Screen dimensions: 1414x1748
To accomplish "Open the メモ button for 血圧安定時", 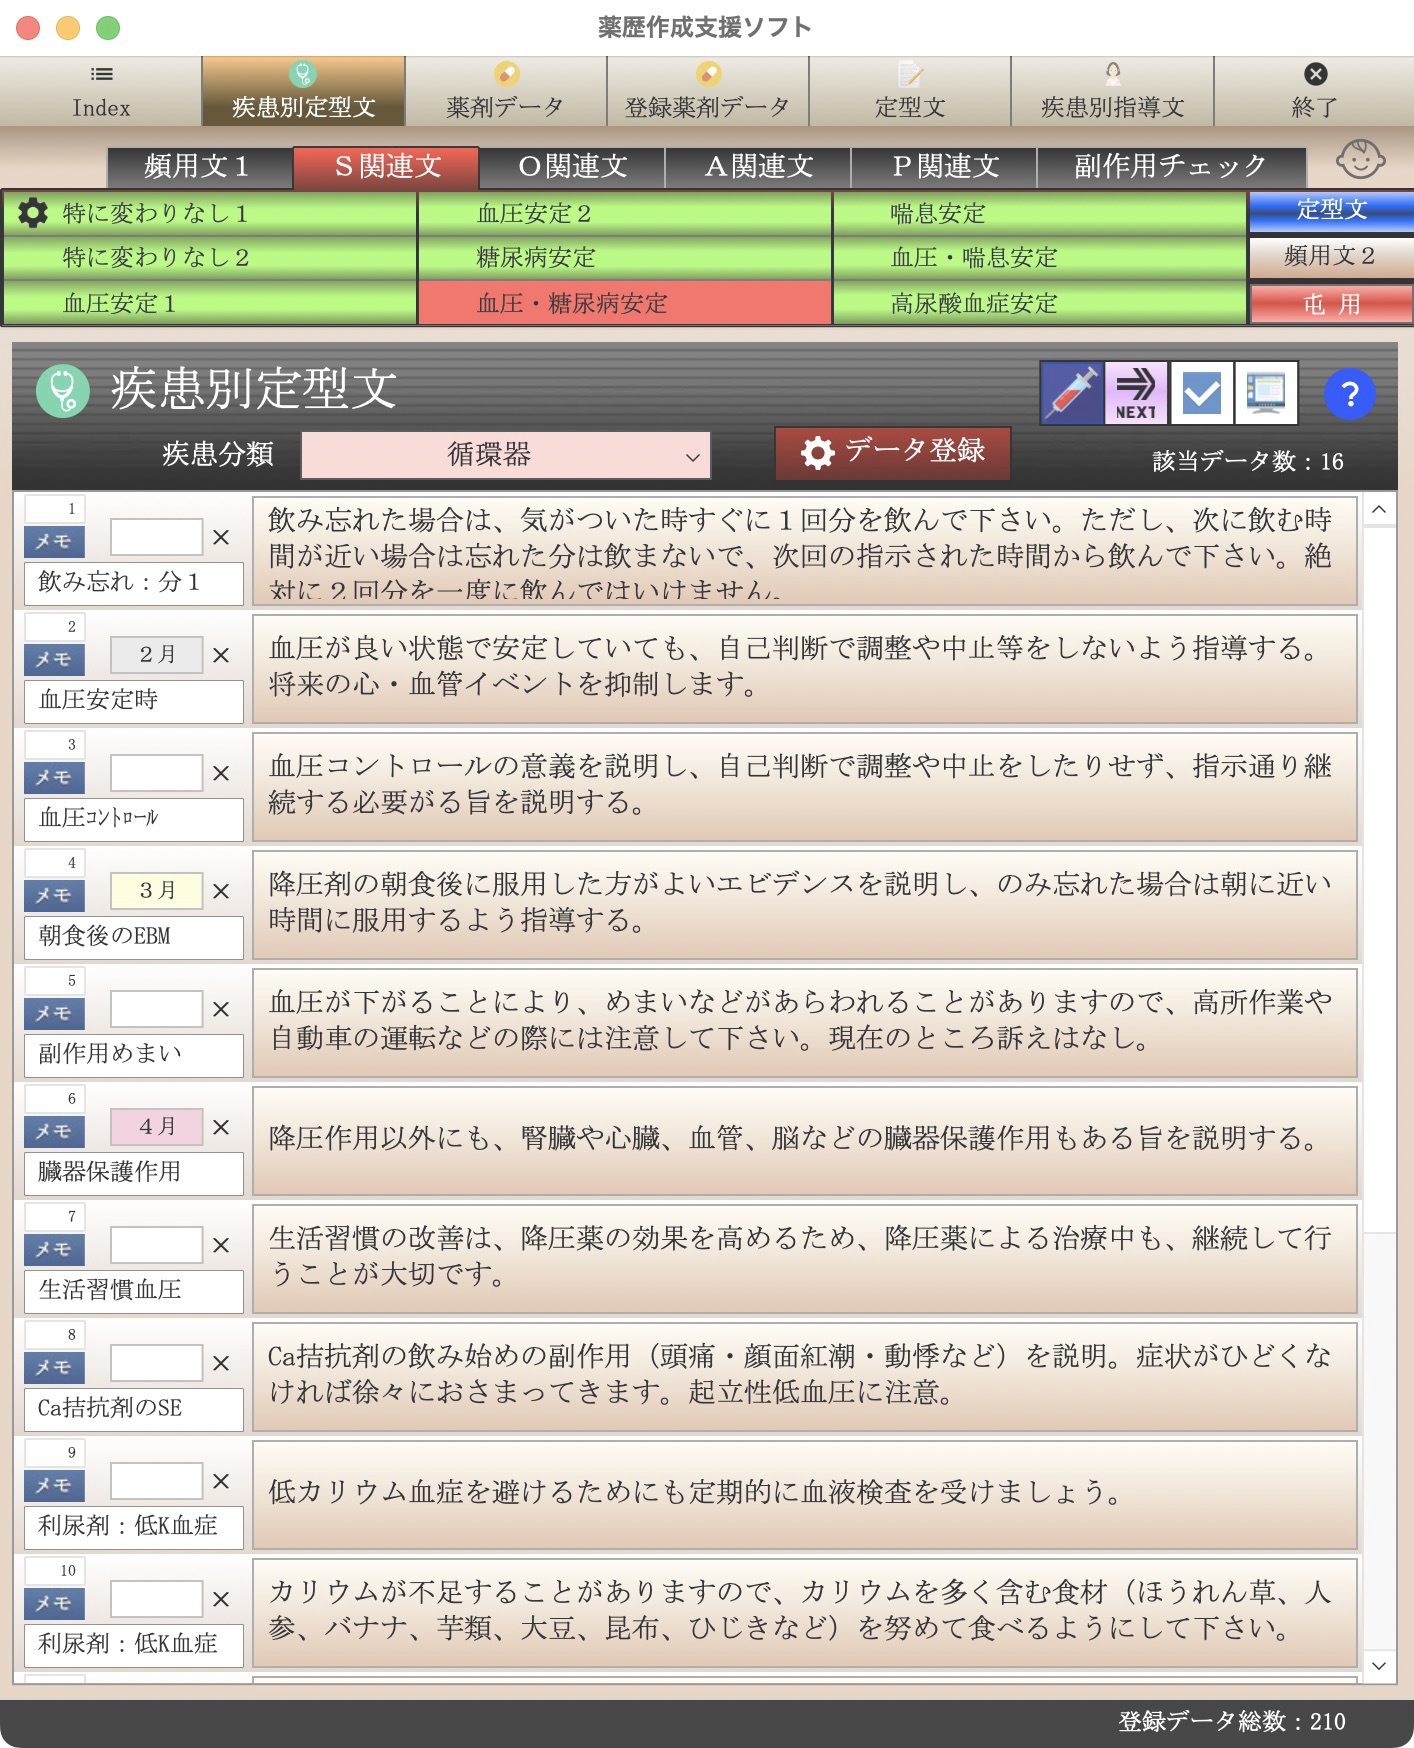I will point(54,659).
